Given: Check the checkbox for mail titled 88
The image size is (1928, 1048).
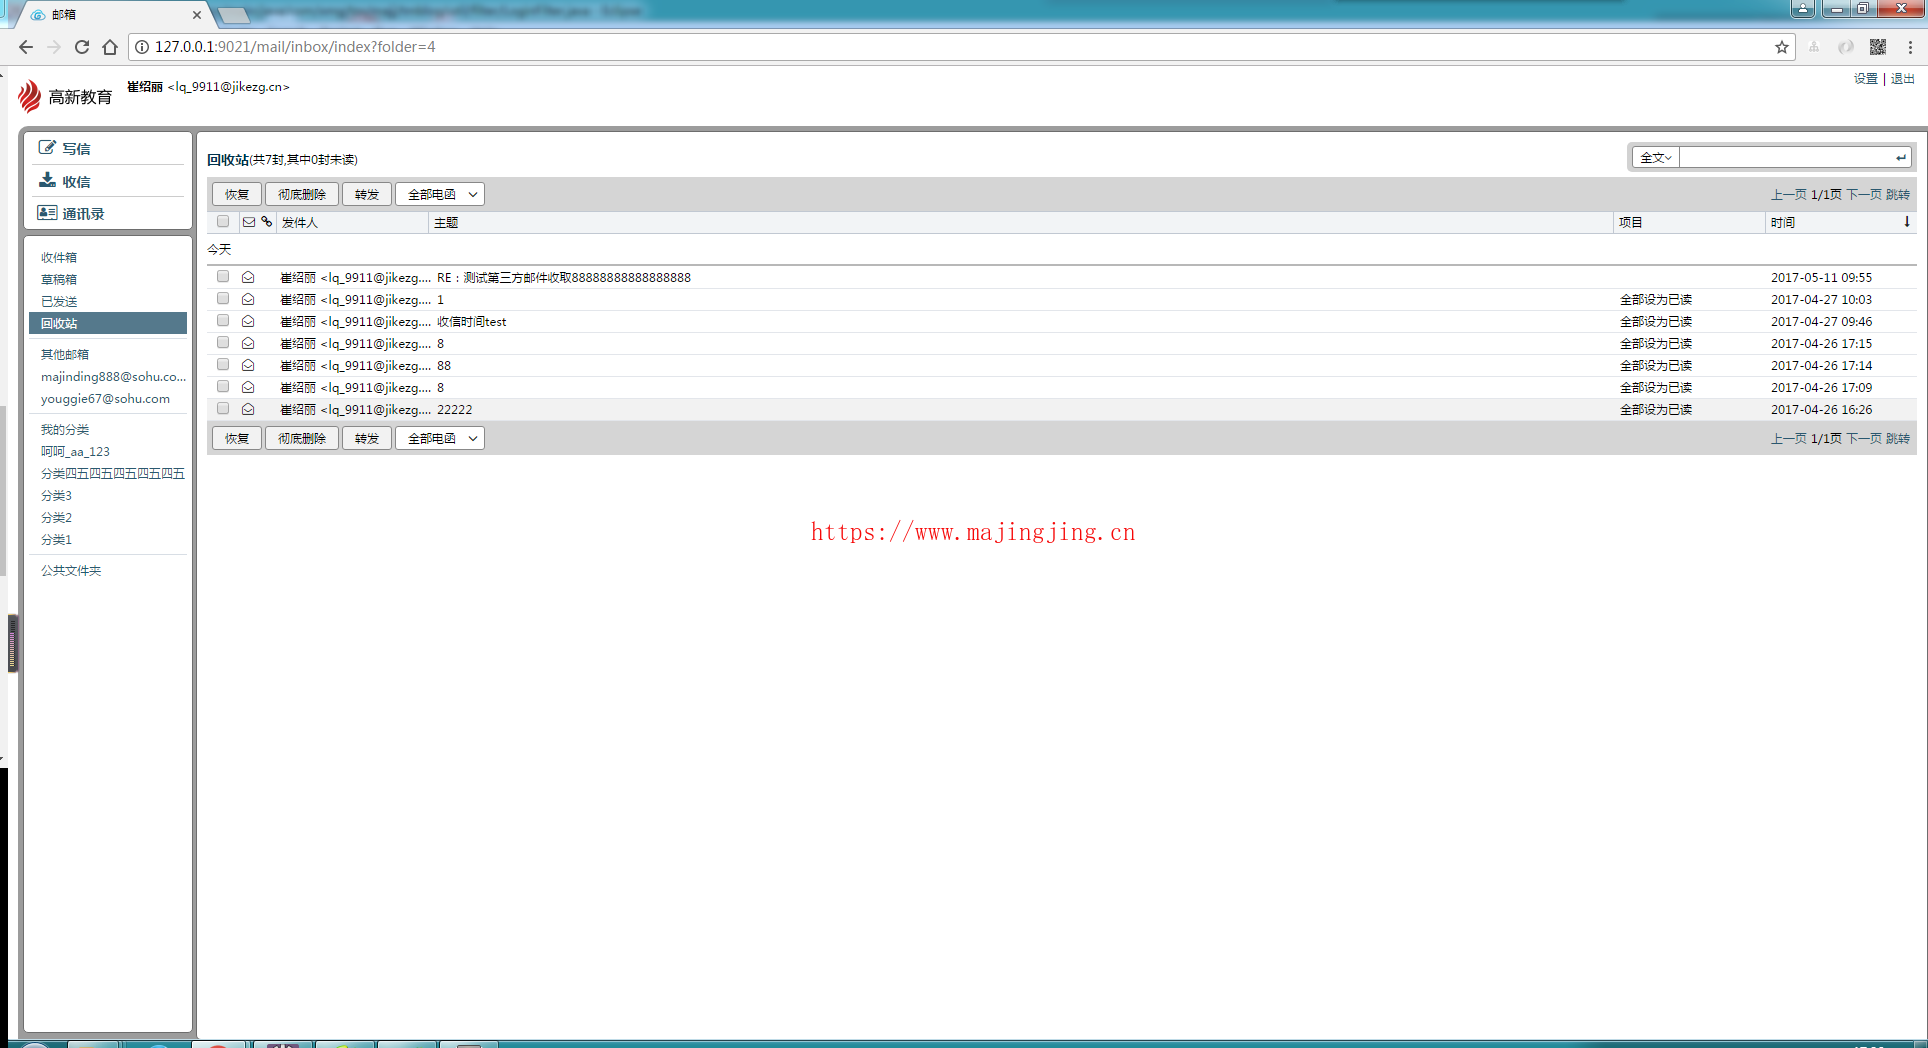Looking at the screenshot, I should 223,365.
